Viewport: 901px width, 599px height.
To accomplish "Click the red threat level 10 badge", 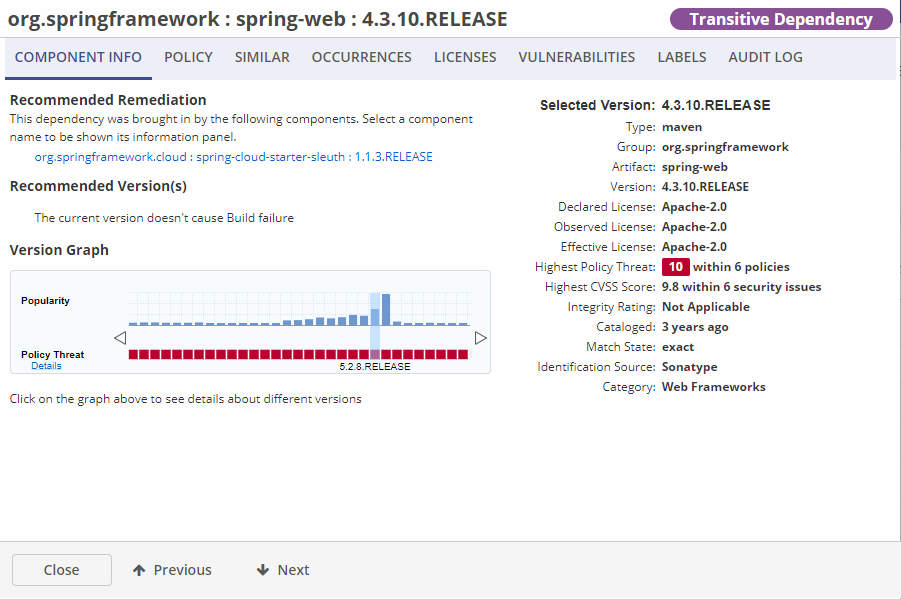I will point(675,267).
